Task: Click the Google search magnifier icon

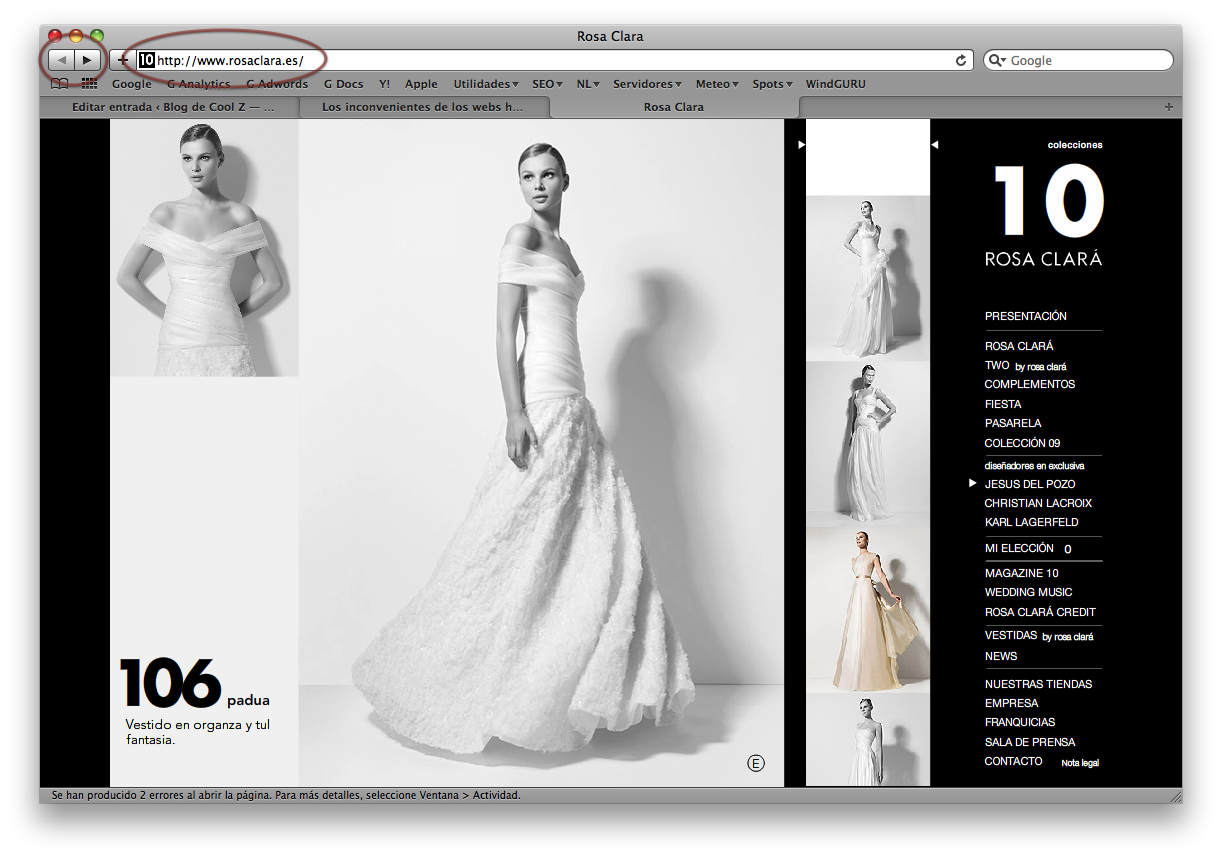Action: (x=997, y=60)
